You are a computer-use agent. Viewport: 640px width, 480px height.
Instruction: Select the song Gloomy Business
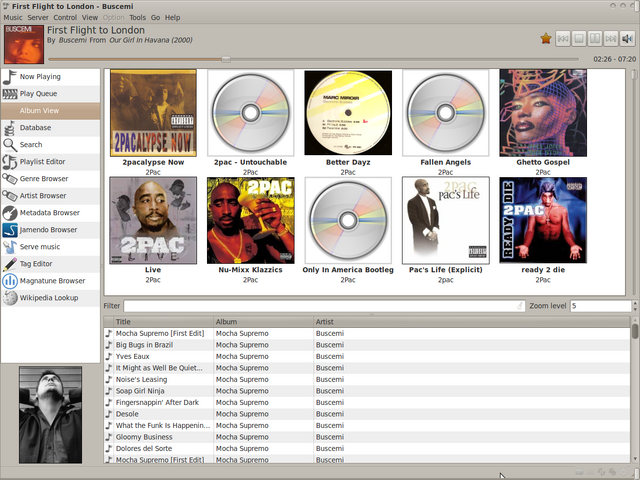[x=367, y=437]
